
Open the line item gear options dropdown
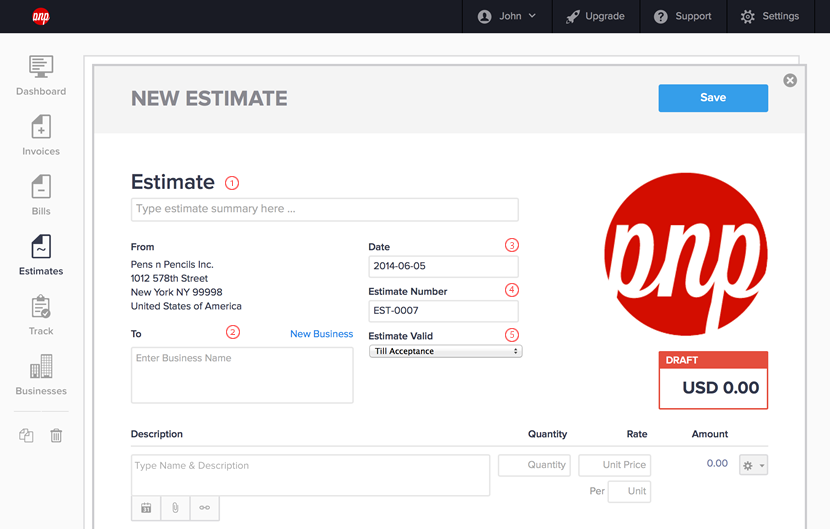(753, 465)
